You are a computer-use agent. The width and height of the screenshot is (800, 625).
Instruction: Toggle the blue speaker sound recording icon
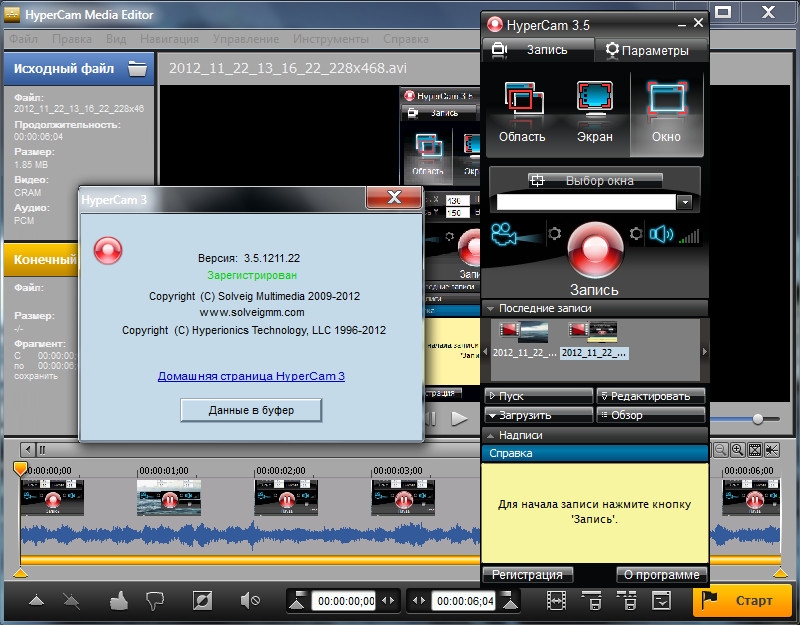(661, 235)
